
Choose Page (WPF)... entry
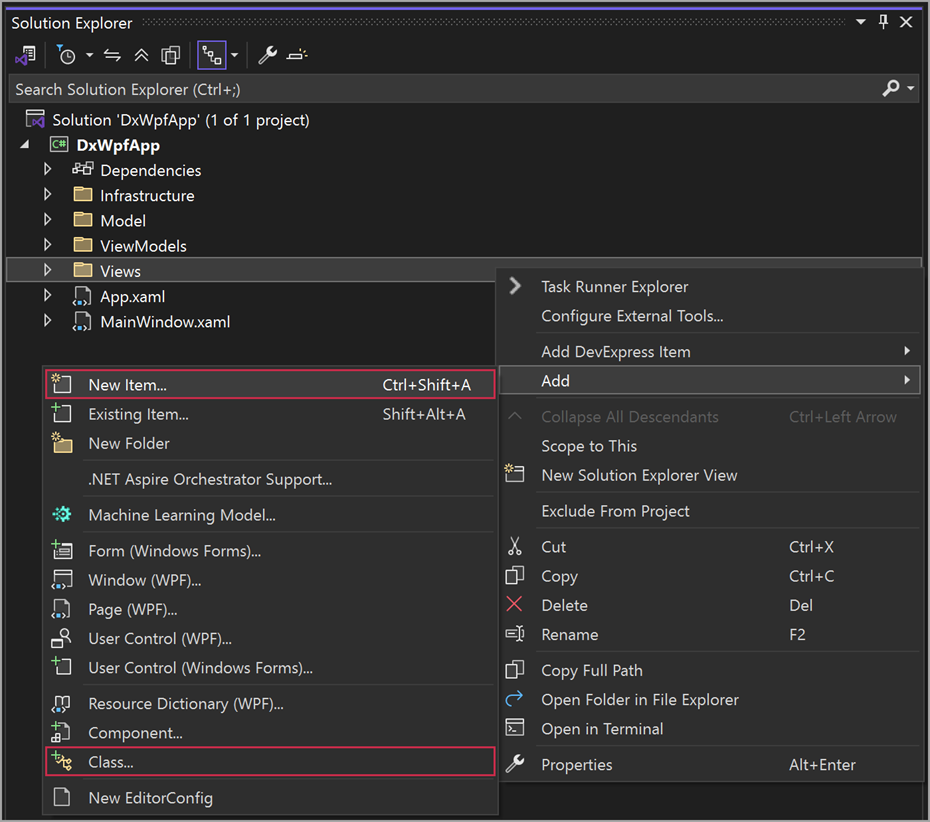coord(270,609)
